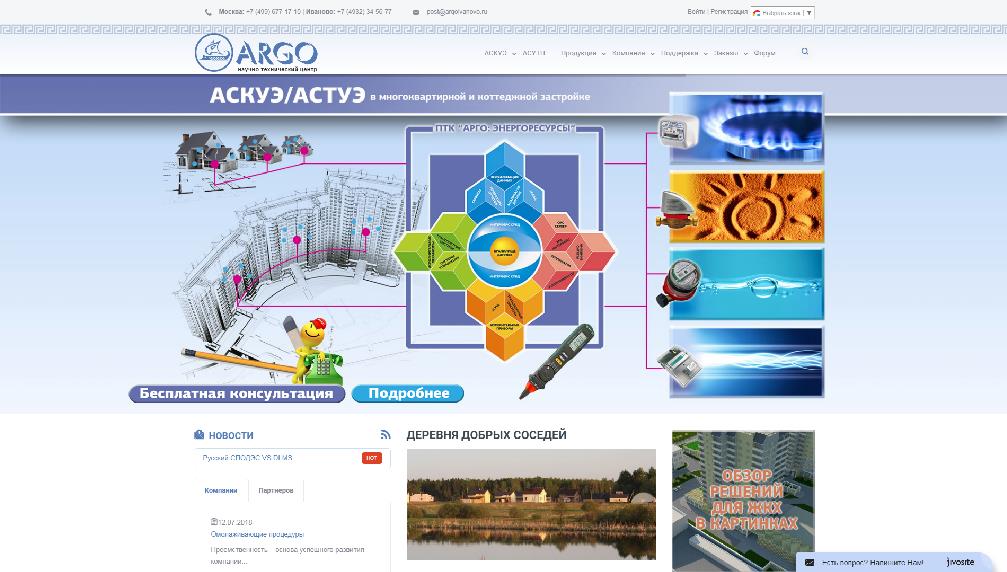Click the Google icon in the translate widget

[x=757, y=12]
